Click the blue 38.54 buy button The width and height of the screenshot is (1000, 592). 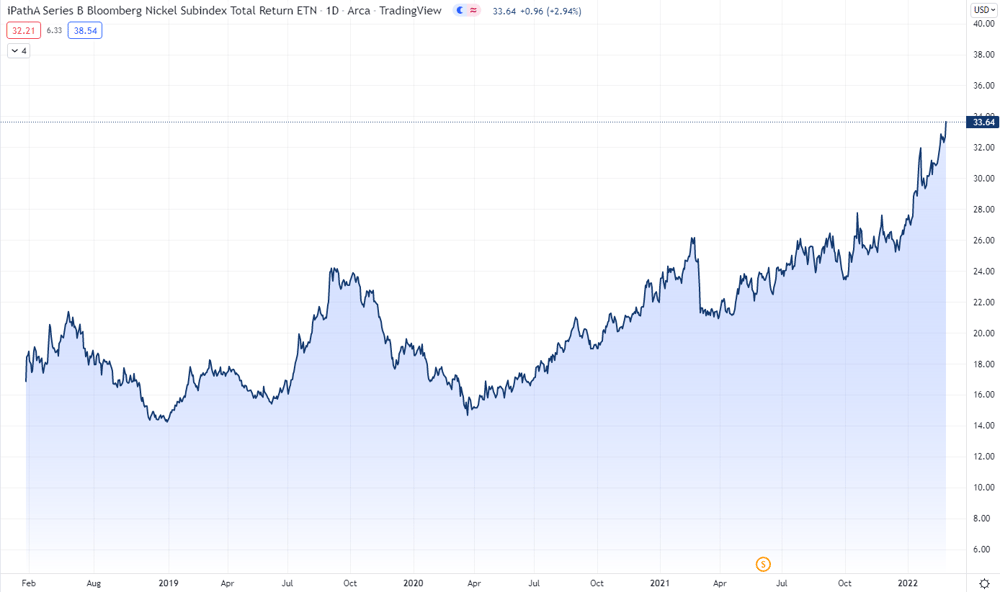click(85, 31)
